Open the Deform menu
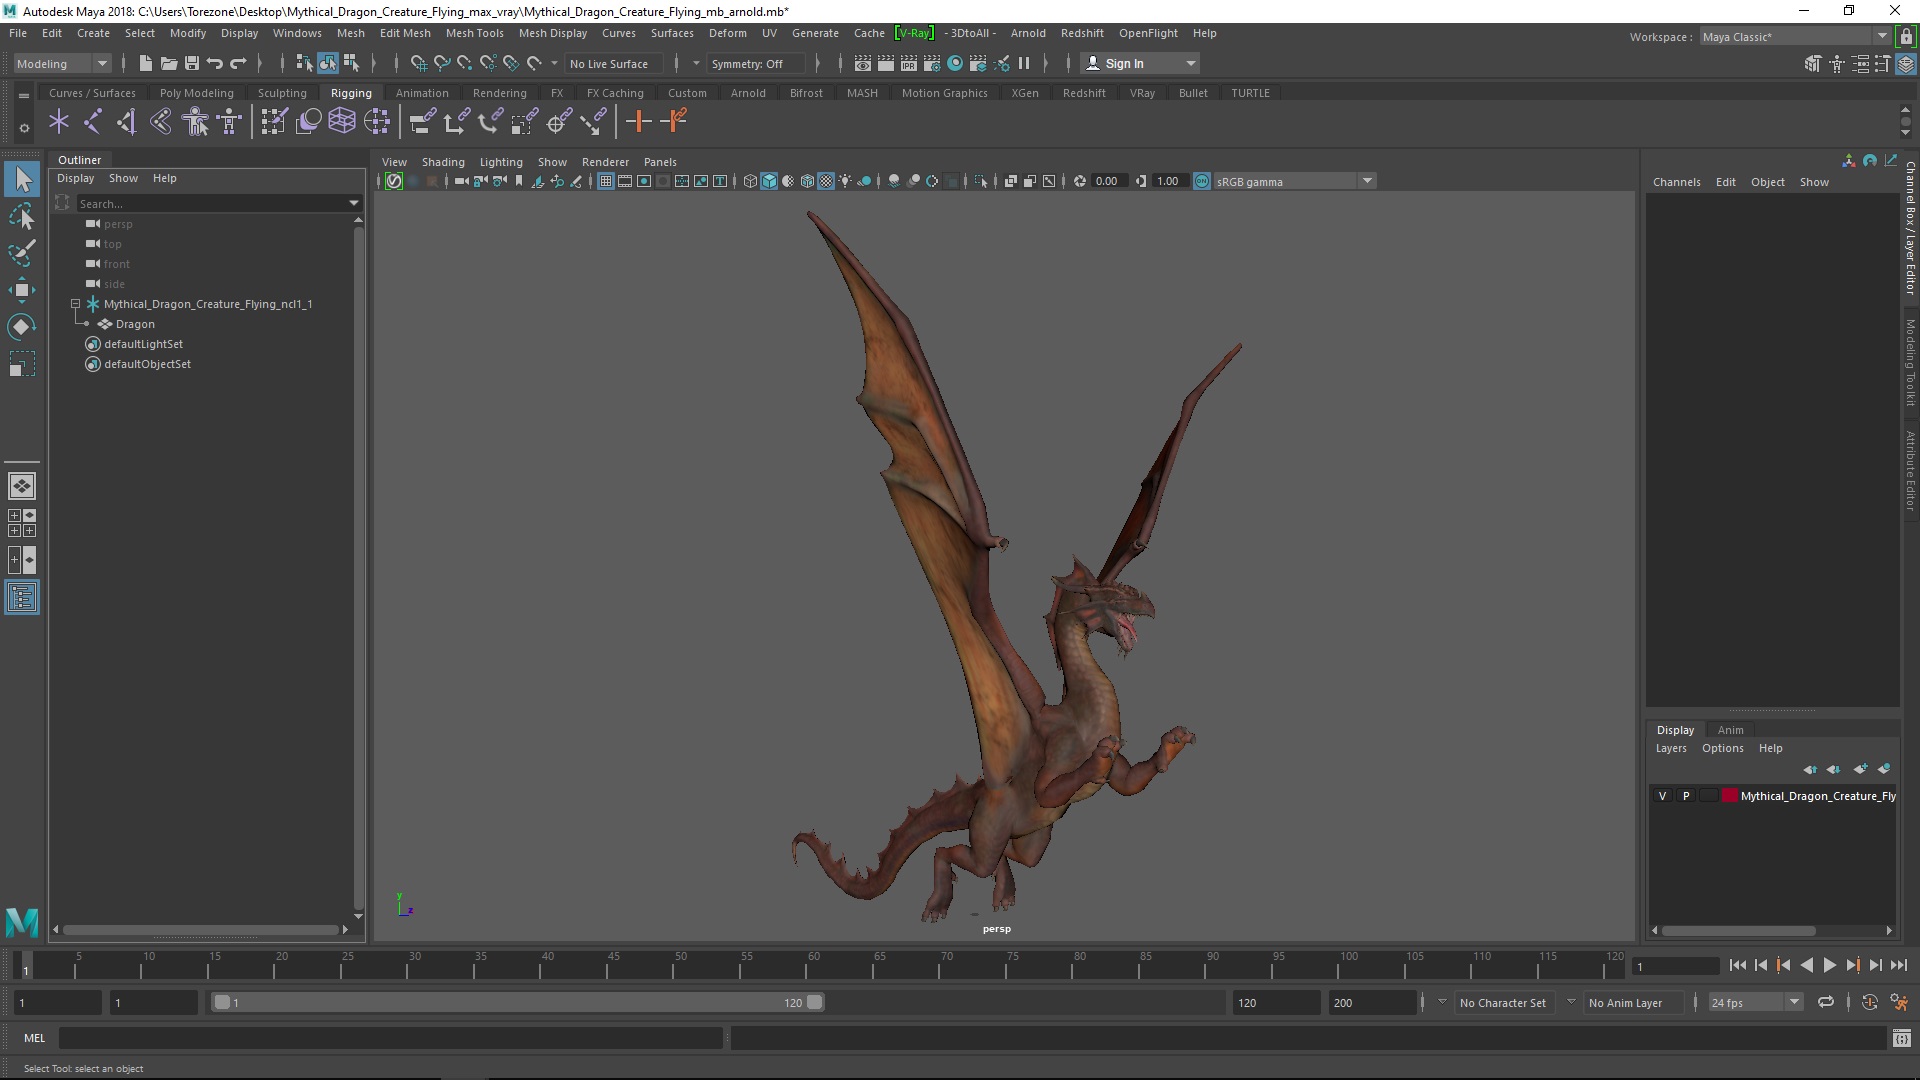This screenshot has height=1080, width=1920. point(727,33)
